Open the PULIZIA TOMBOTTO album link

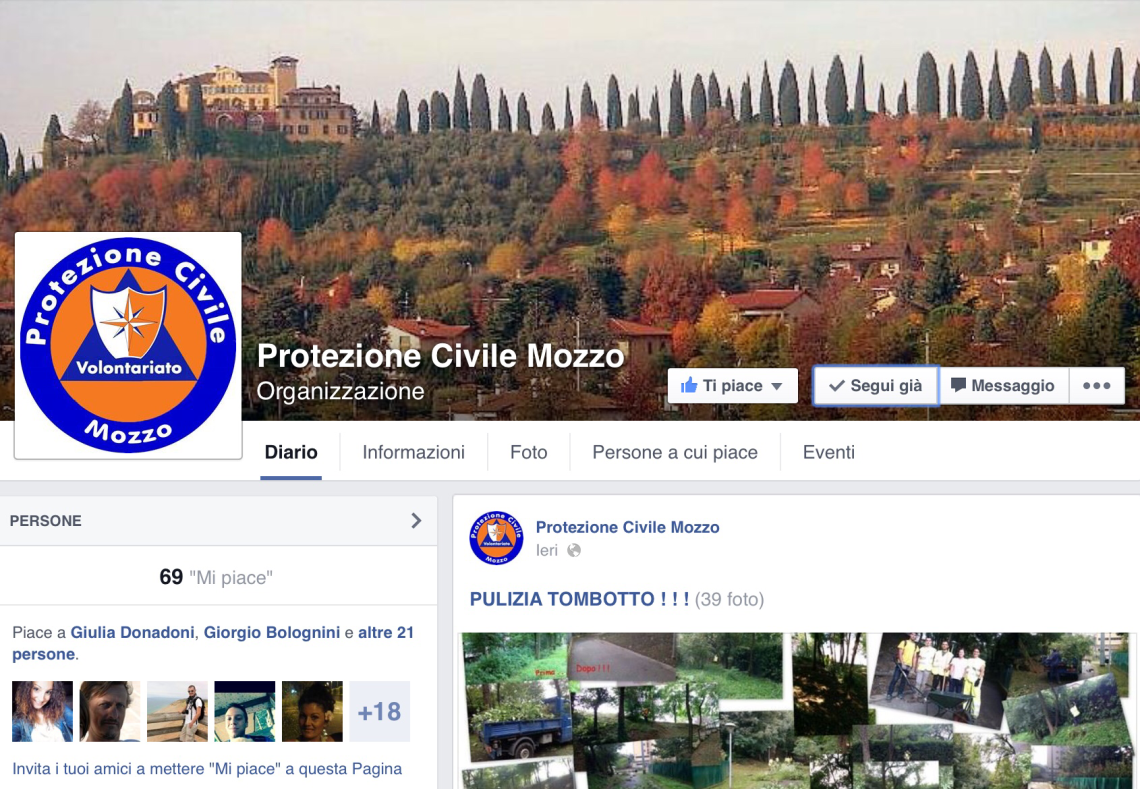[579, 599]
